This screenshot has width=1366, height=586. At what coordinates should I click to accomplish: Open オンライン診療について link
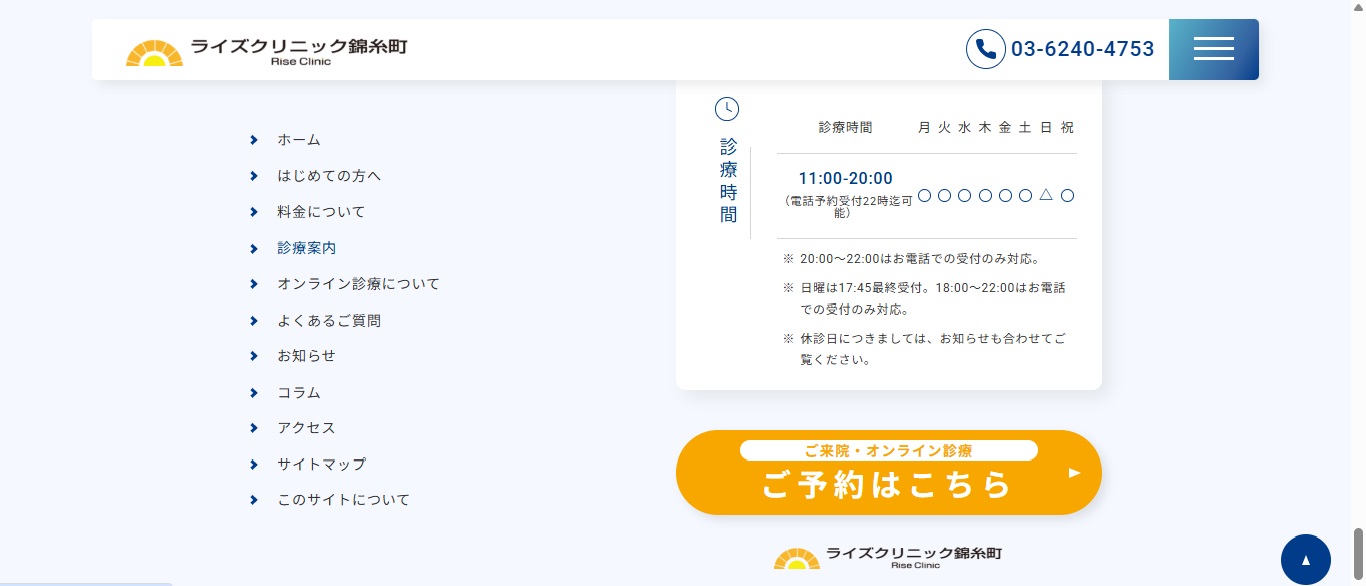[358, 284]
